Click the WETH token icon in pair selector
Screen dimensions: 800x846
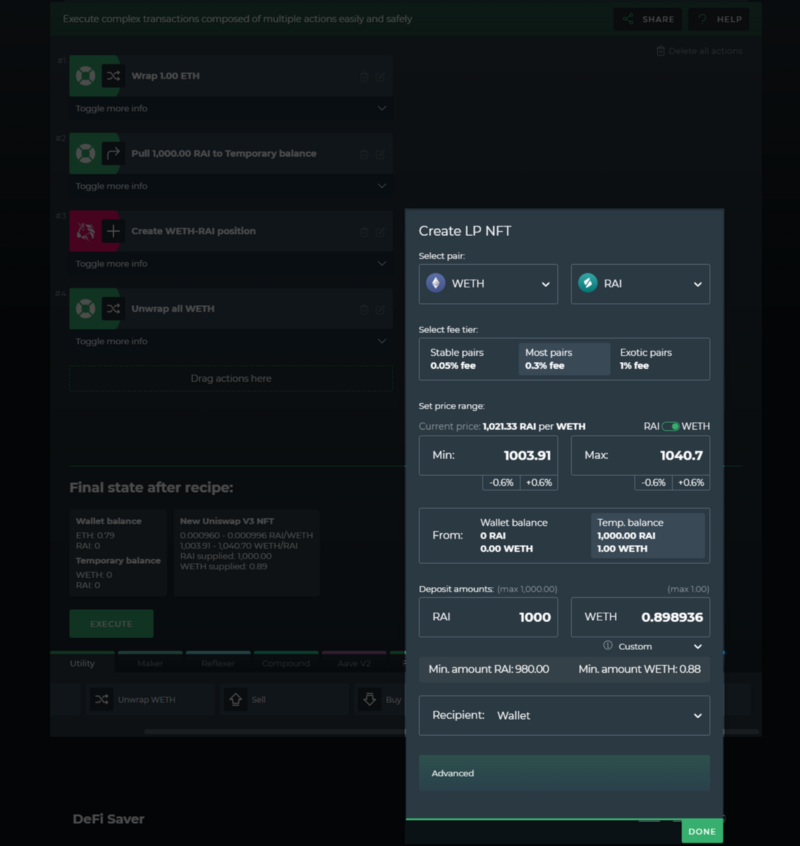[436, 283]
